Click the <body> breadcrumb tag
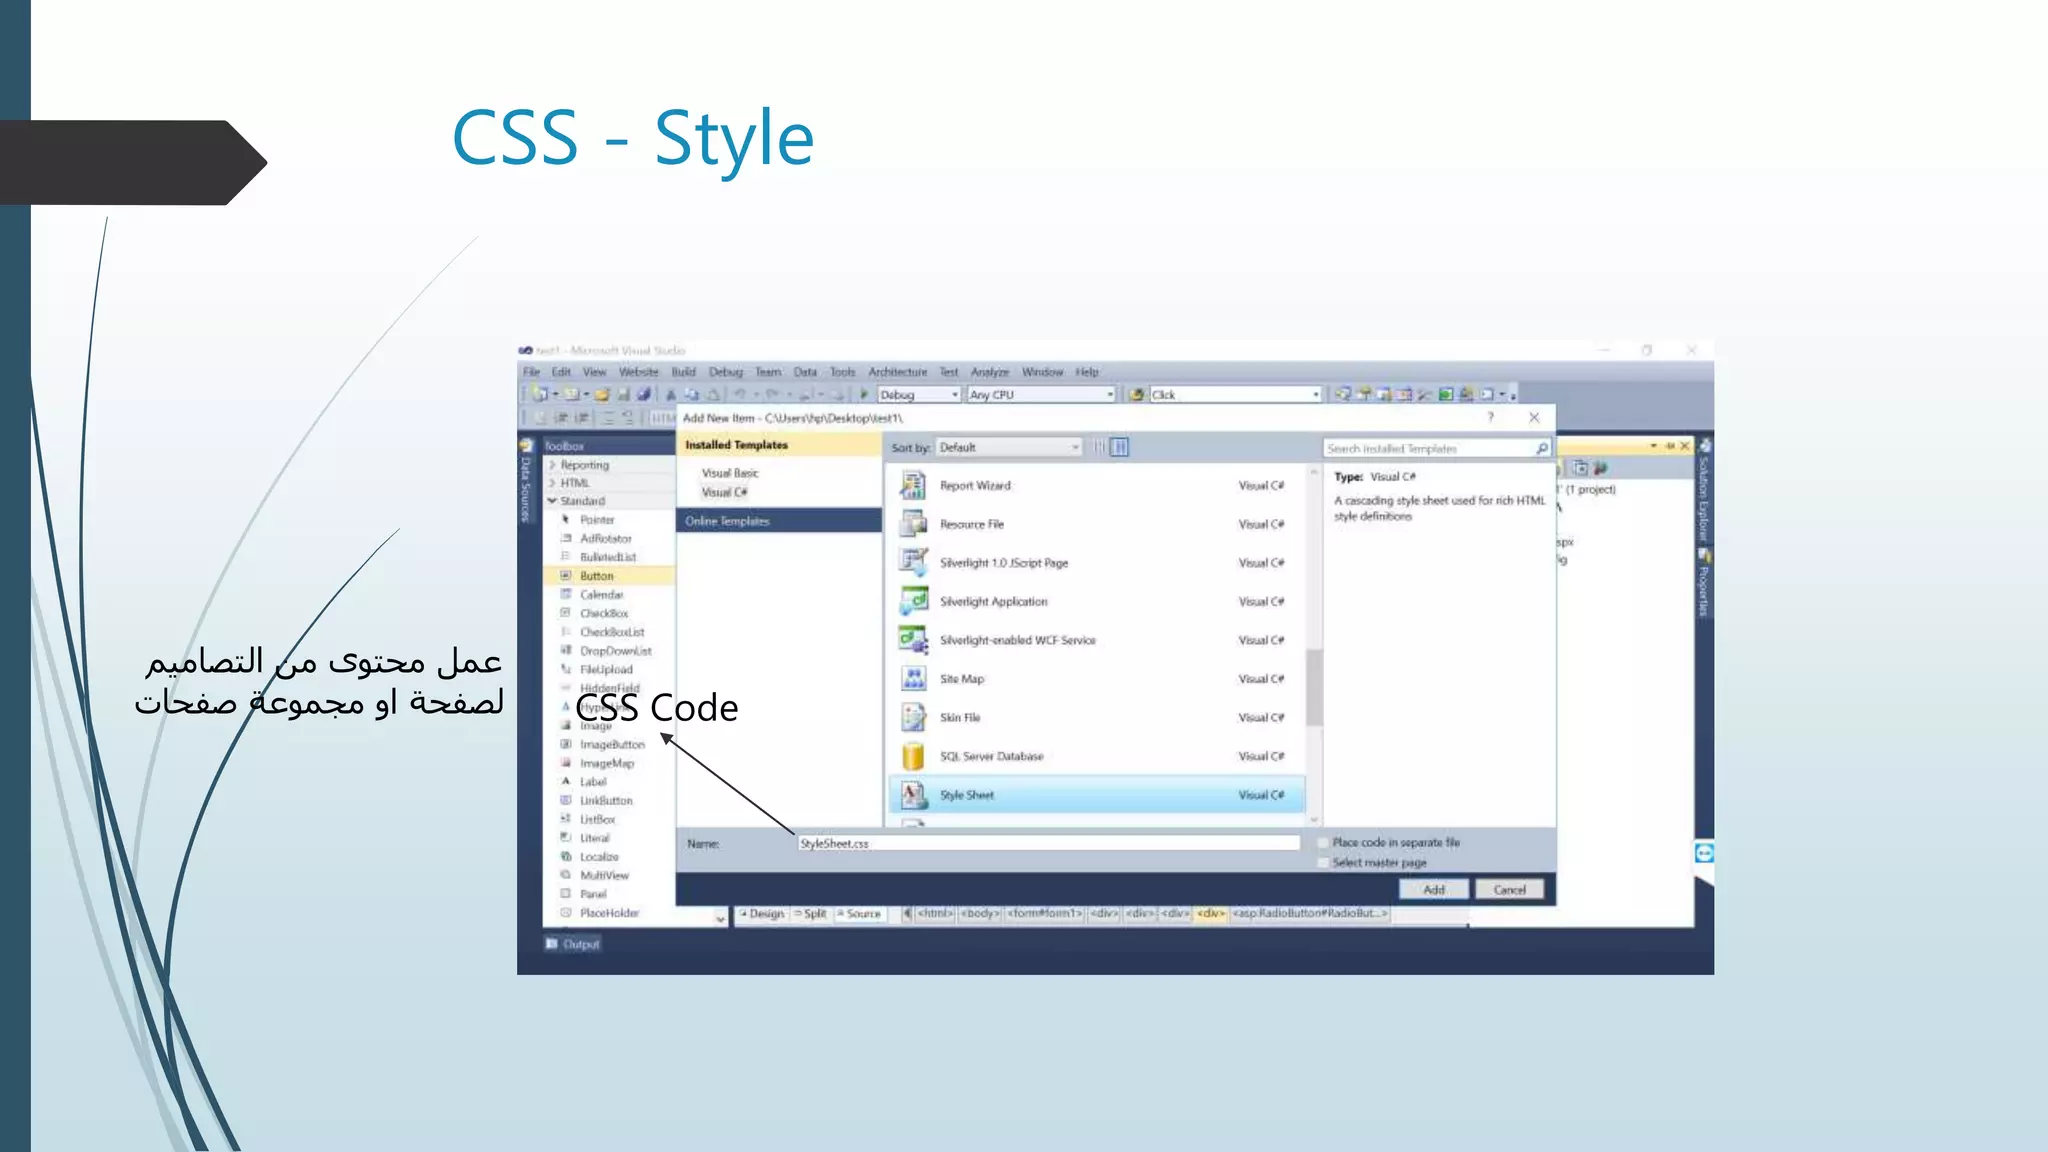 click(x=979, y=914)
